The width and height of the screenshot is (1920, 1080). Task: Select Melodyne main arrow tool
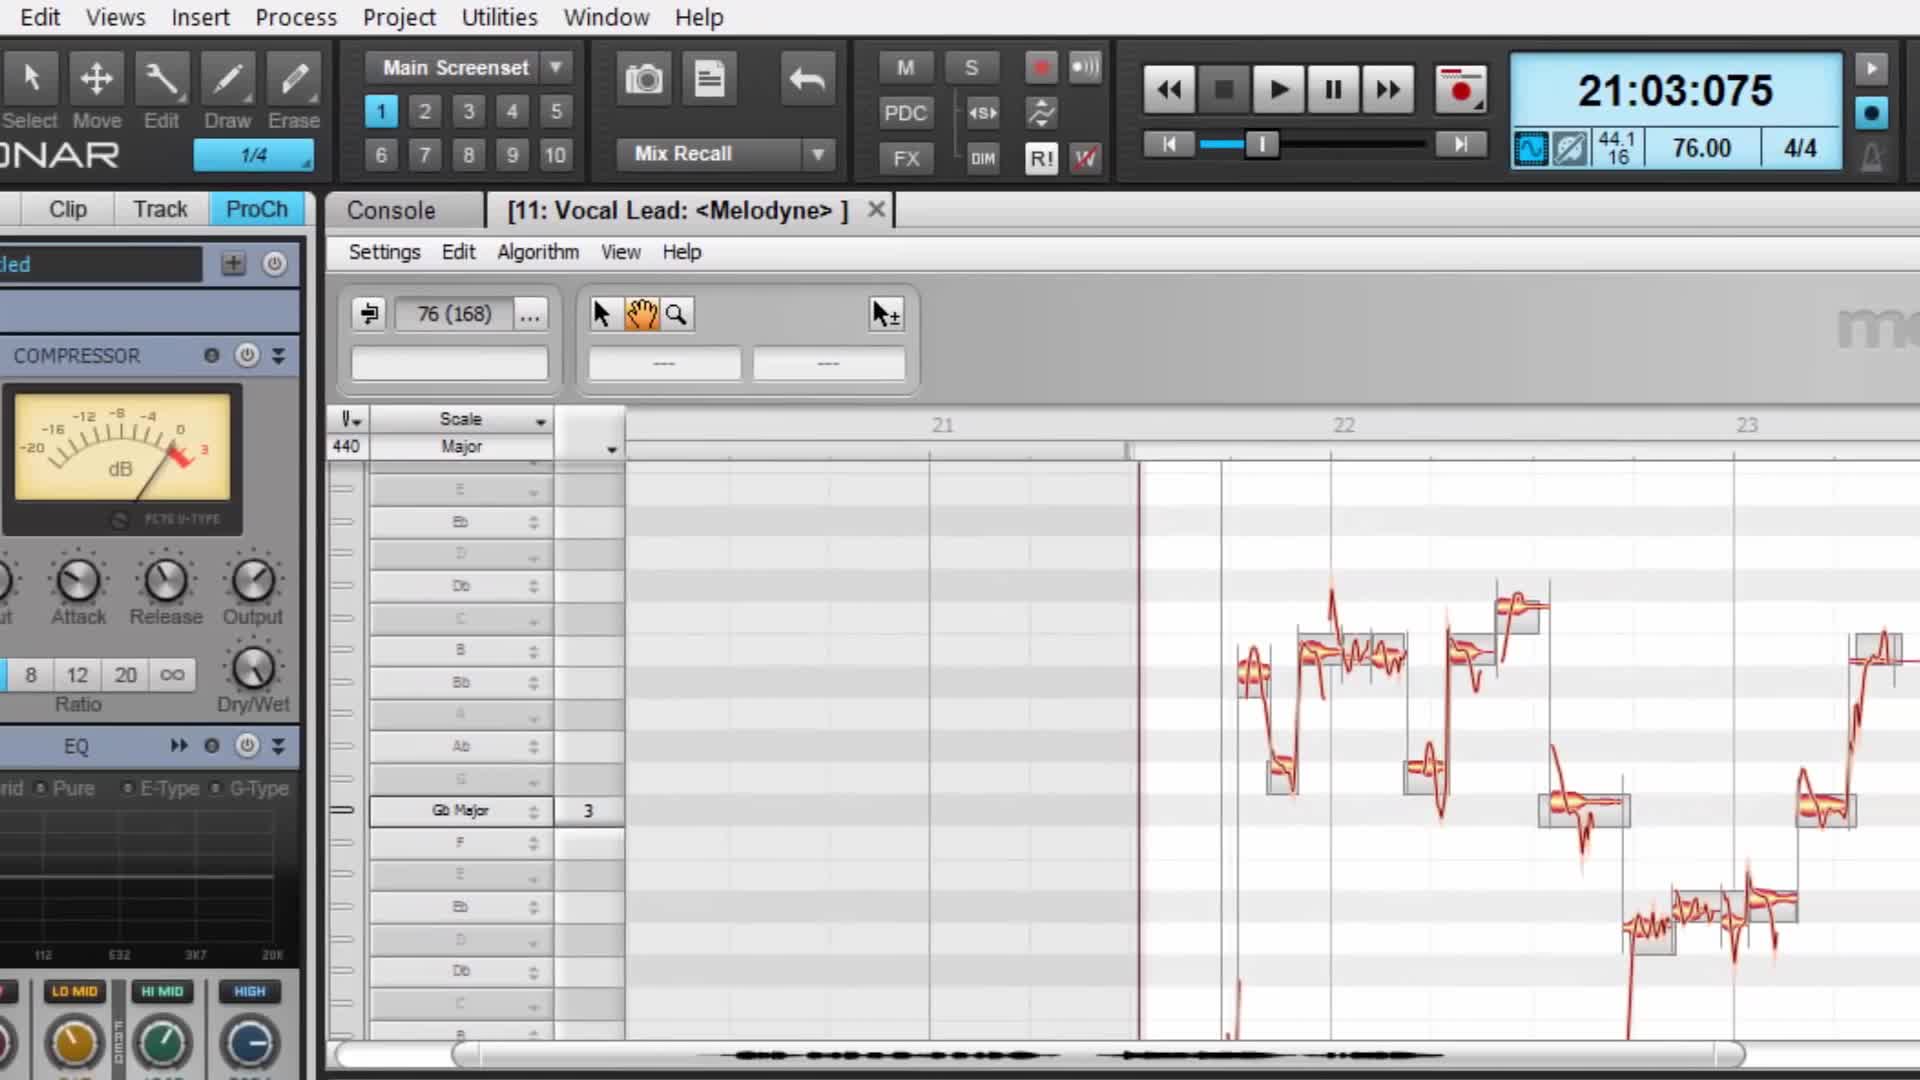601,314
